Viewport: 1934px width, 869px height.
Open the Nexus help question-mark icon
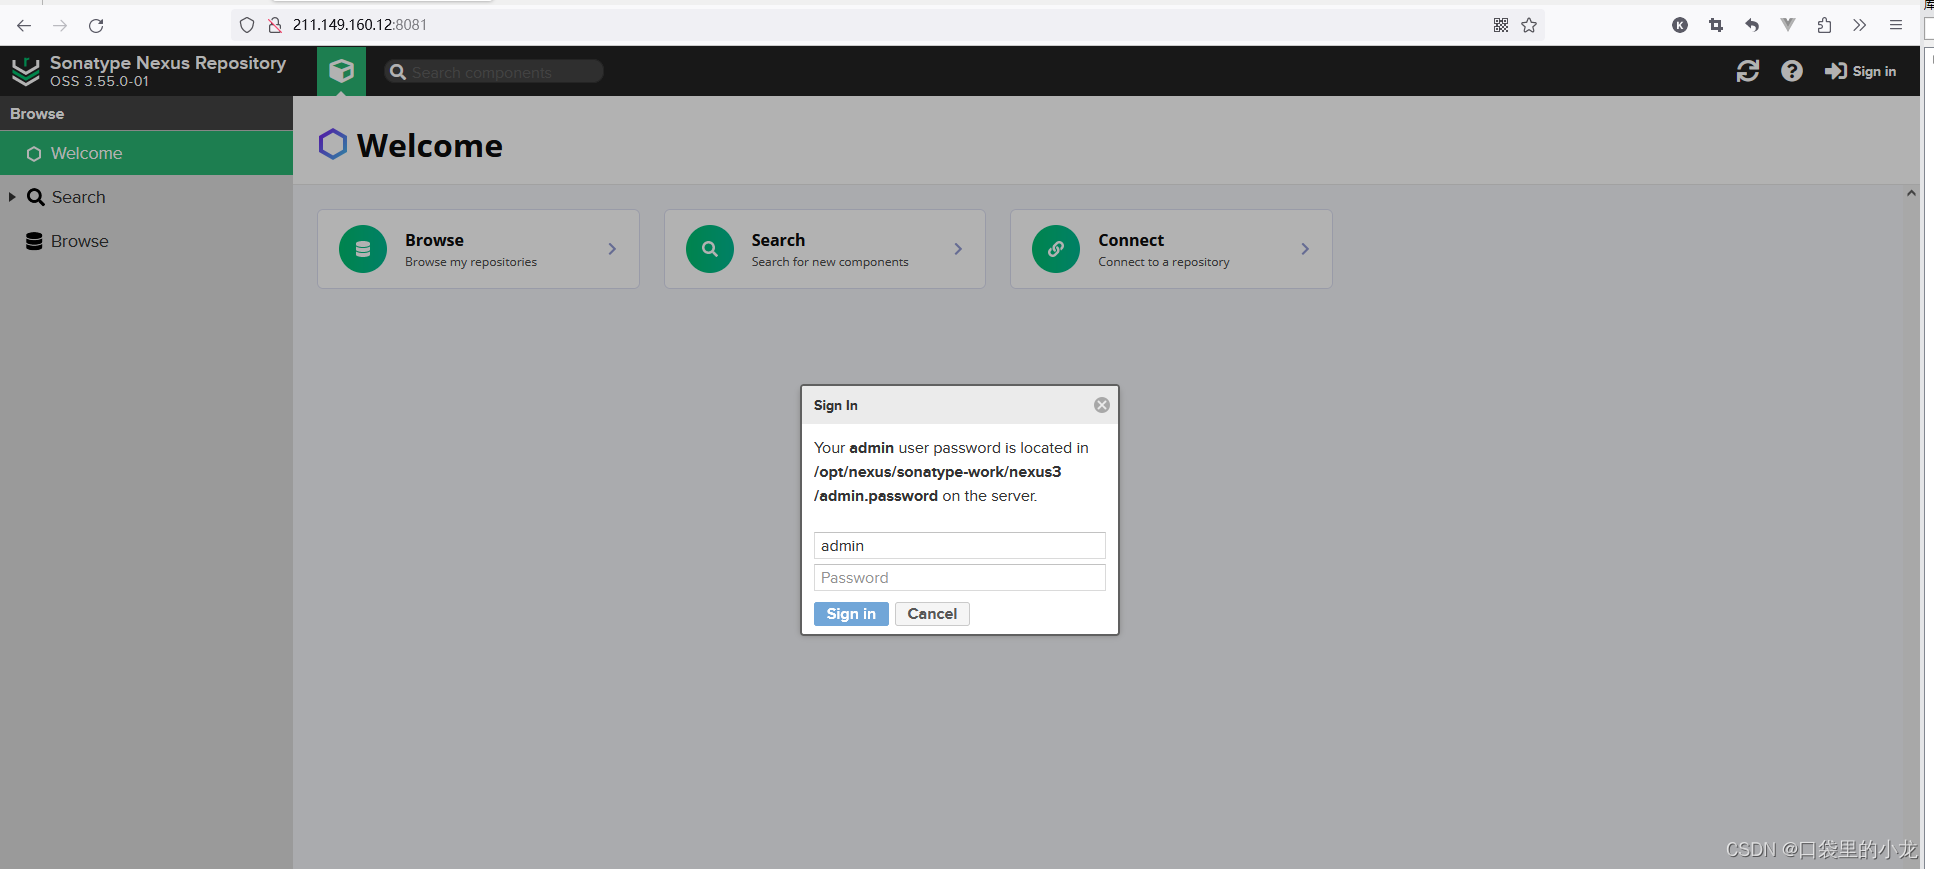coord(1792,71)
